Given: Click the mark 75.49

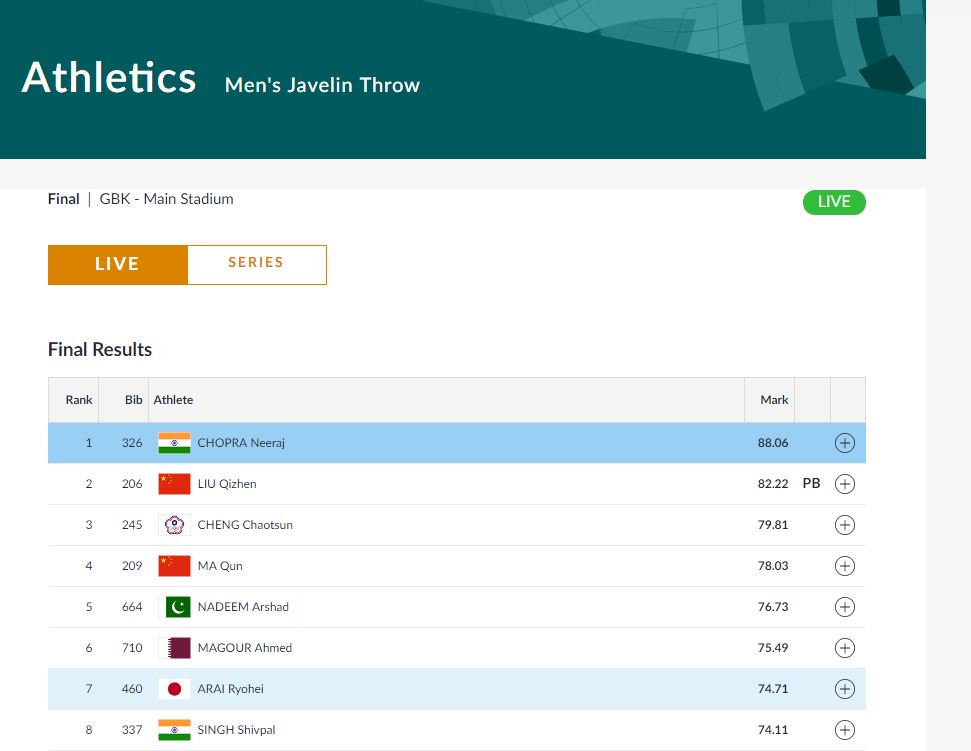Looking at the screenshot, I should pyautogui.click(x=773, y=648).
